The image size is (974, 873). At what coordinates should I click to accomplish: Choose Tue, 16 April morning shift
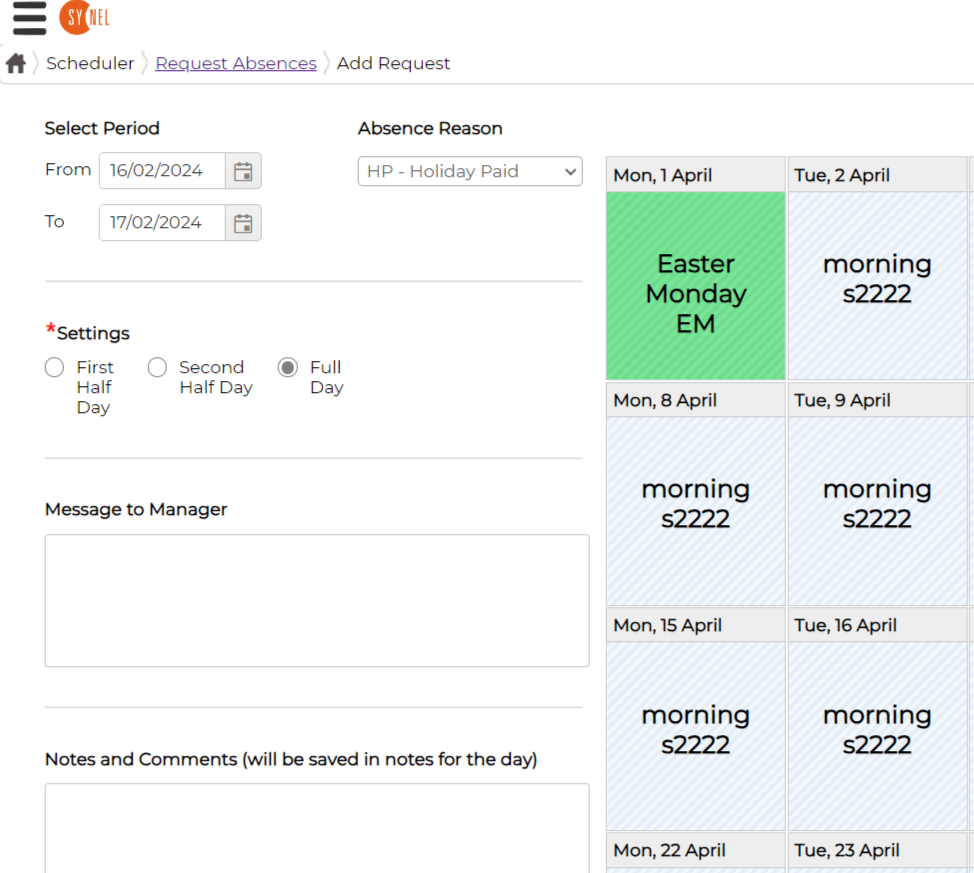[x=877, y=736]
